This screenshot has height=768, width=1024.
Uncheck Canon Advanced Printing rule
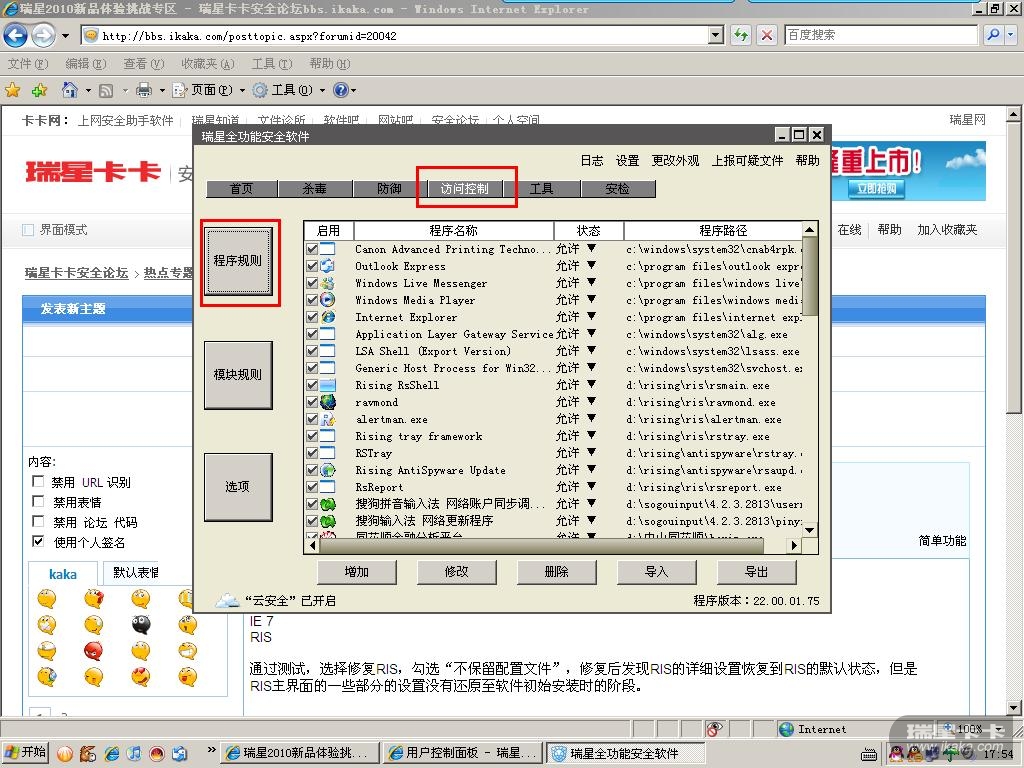click(312, 249)
